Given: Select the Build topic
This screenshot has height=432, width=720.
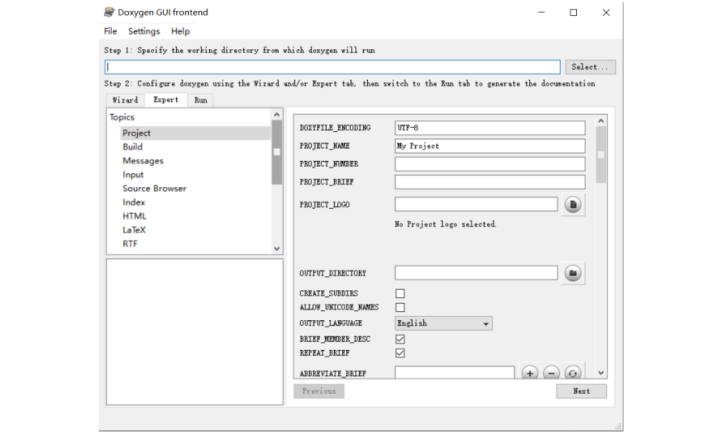Looking at the screenshot, I should [132, 147].
